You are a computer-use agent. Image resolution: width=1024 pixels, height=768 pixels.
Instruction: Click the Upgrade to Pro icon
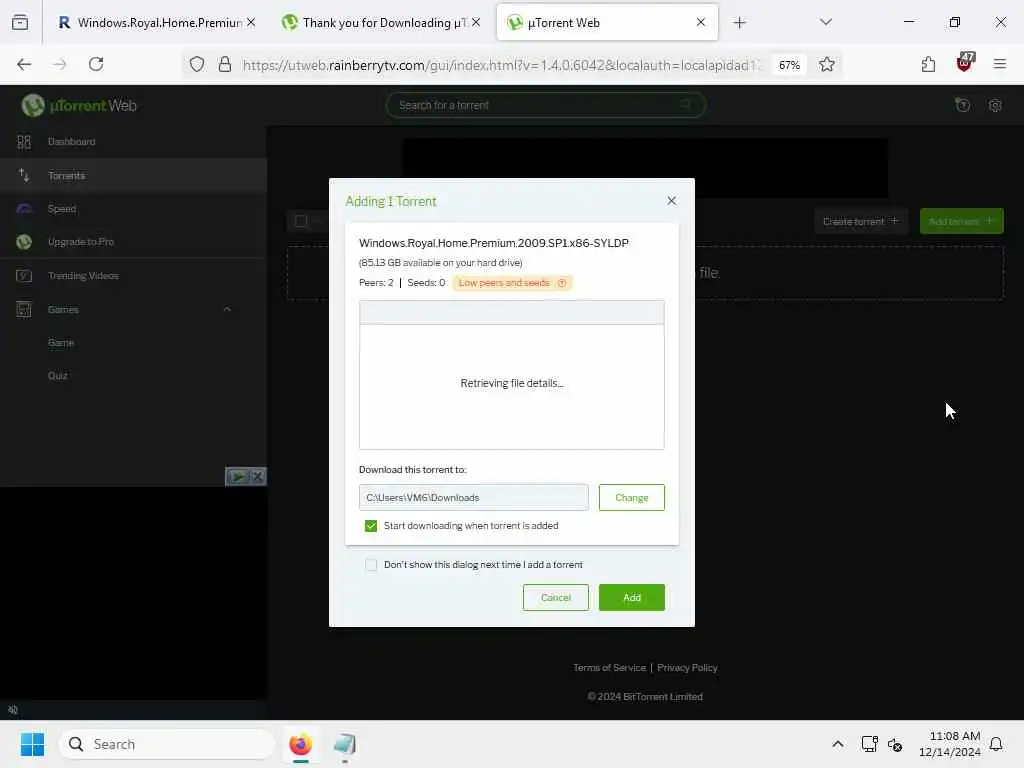pos(24,242)
